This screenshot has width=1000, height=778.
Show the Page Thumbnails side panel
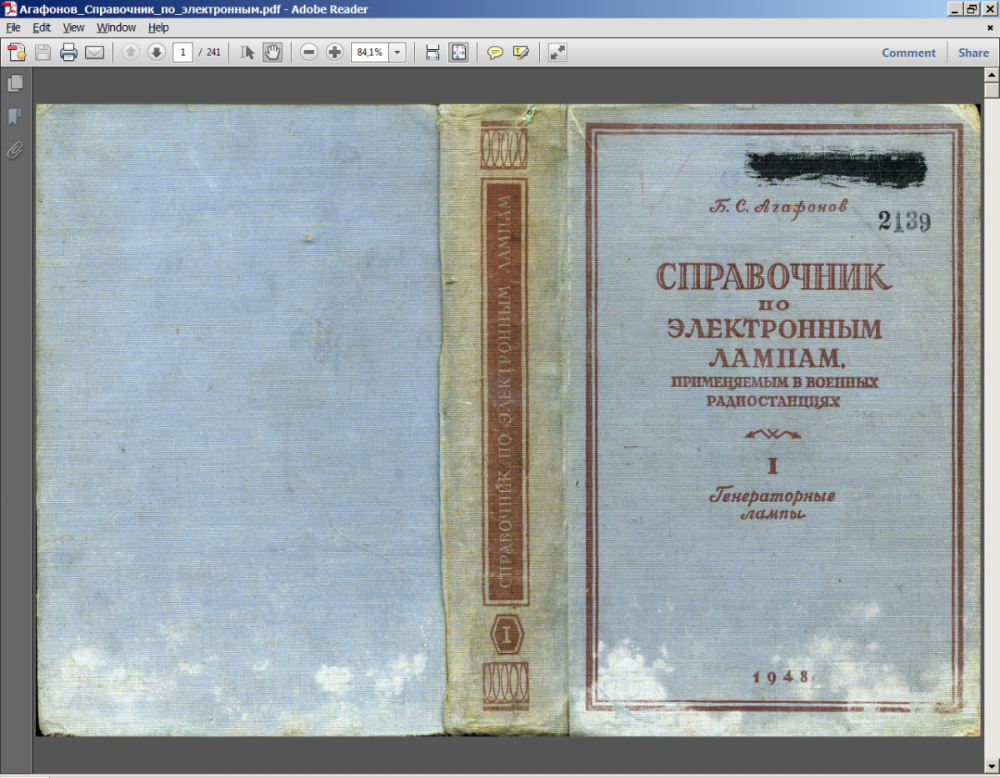15,84
